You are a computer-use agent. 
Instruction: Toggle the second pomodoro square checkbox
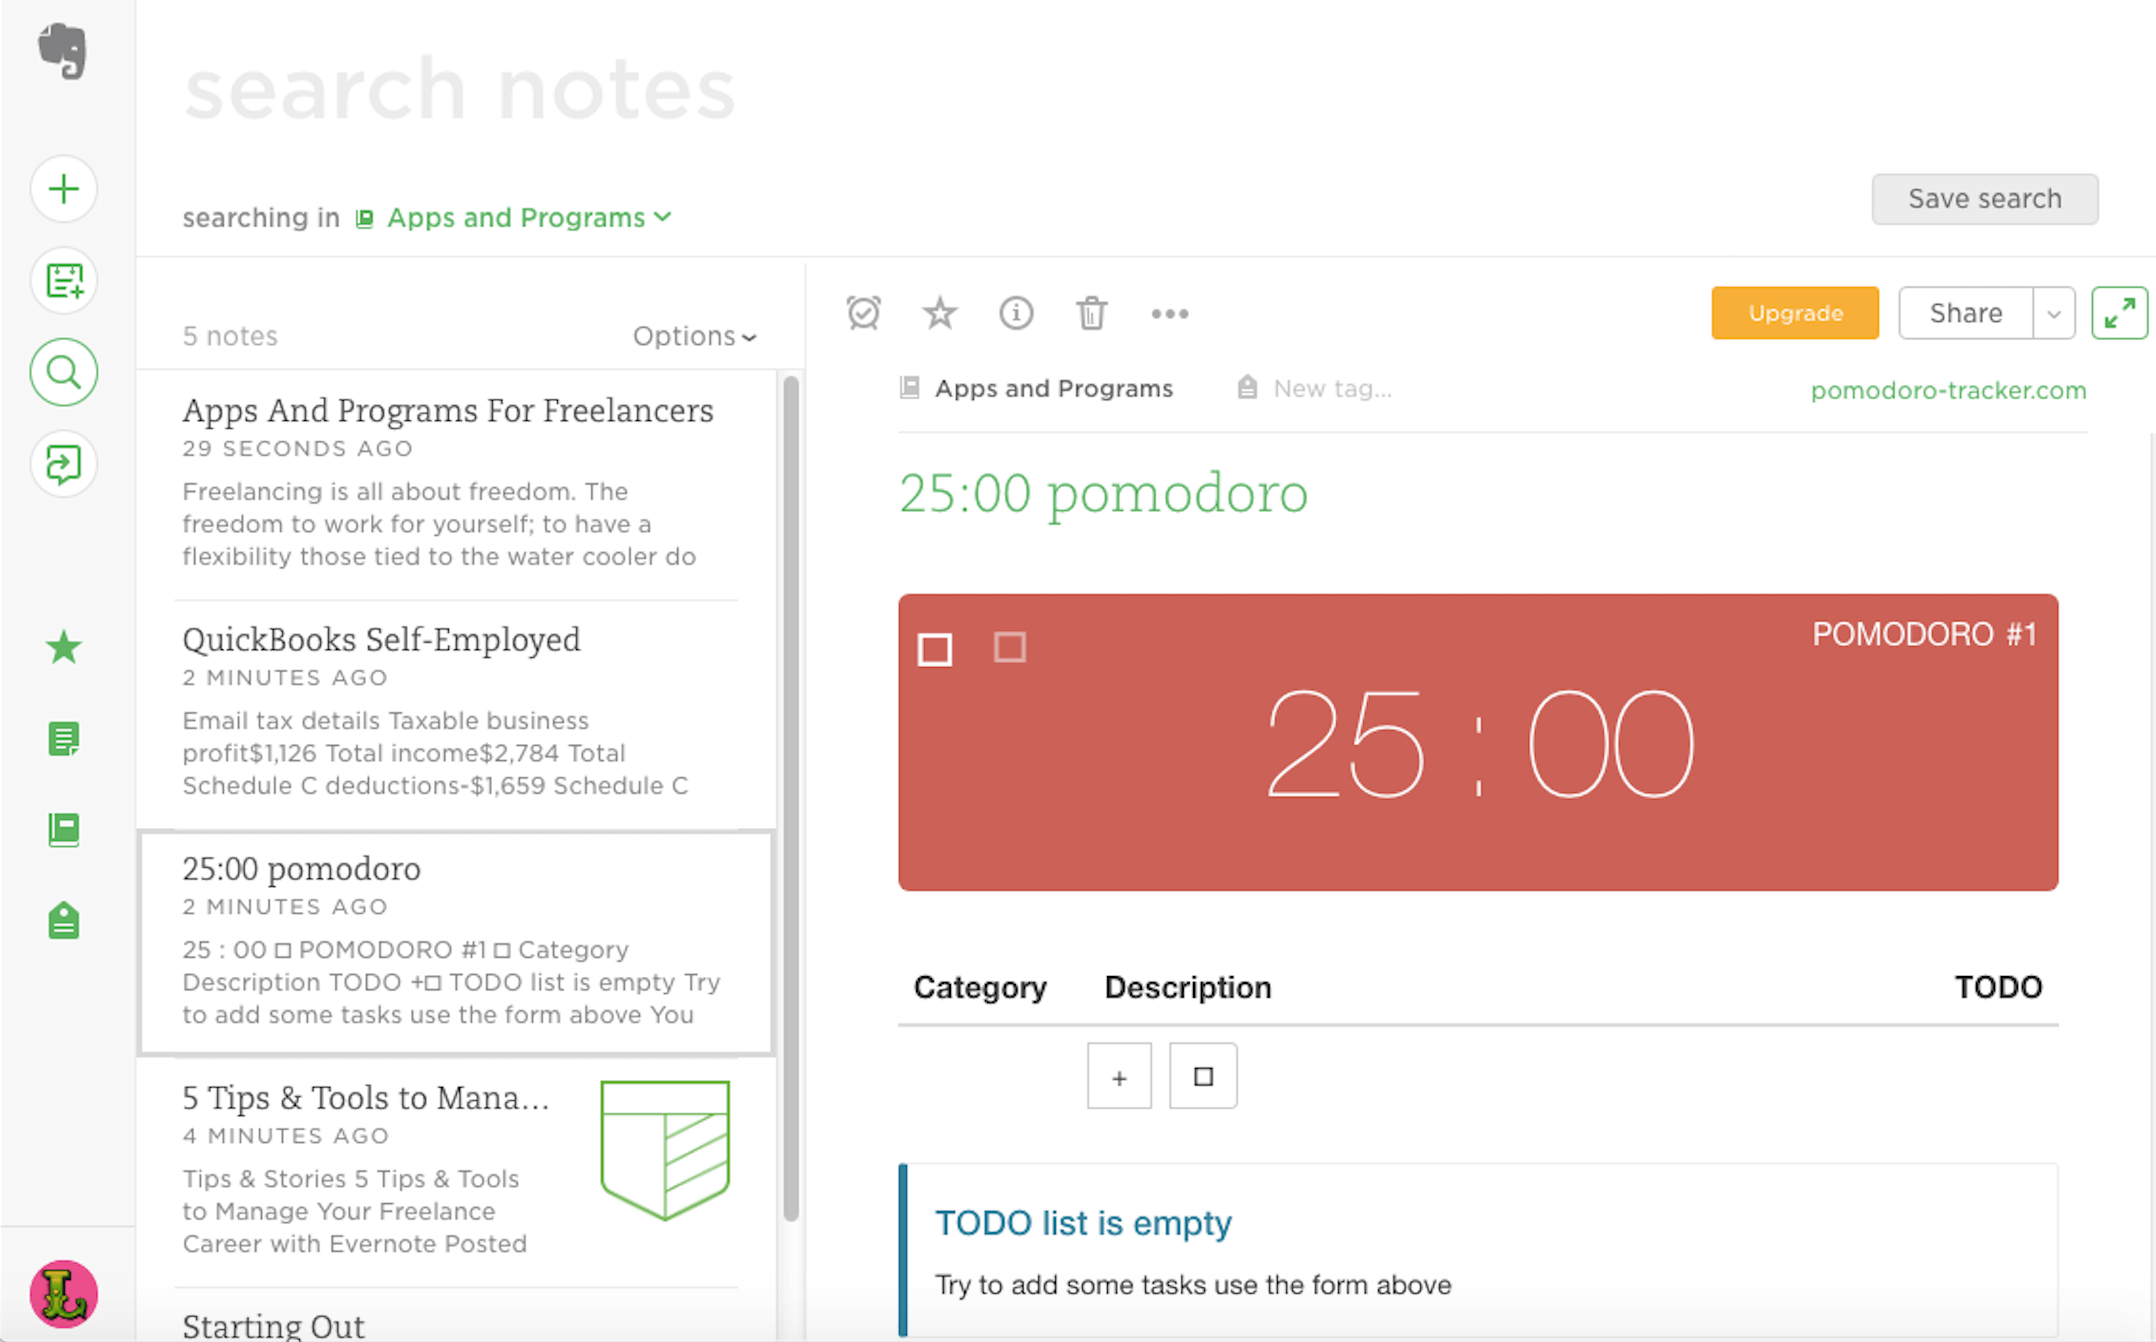(x=1006, y=648)
